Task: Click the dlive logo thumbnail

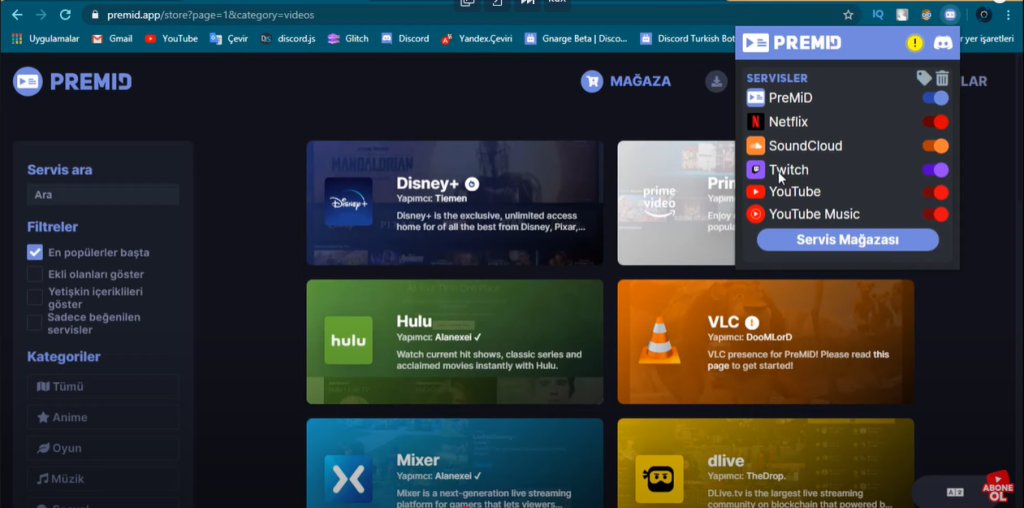Action: point(660,479)
